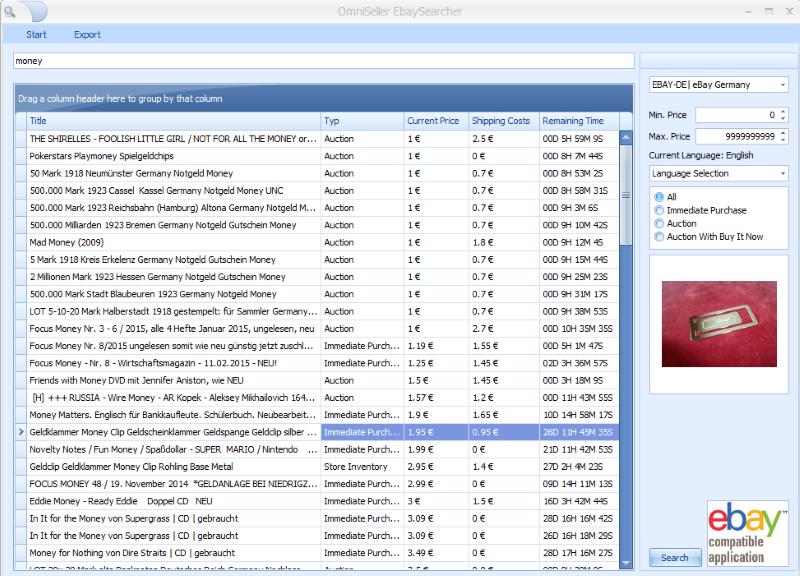Image resolution: width=800 pixels, height=576 pixels.
Task: Select 'THE SHIRELLES - FOOLISH LITTLE GIRL' row
Action: (317, 139)
